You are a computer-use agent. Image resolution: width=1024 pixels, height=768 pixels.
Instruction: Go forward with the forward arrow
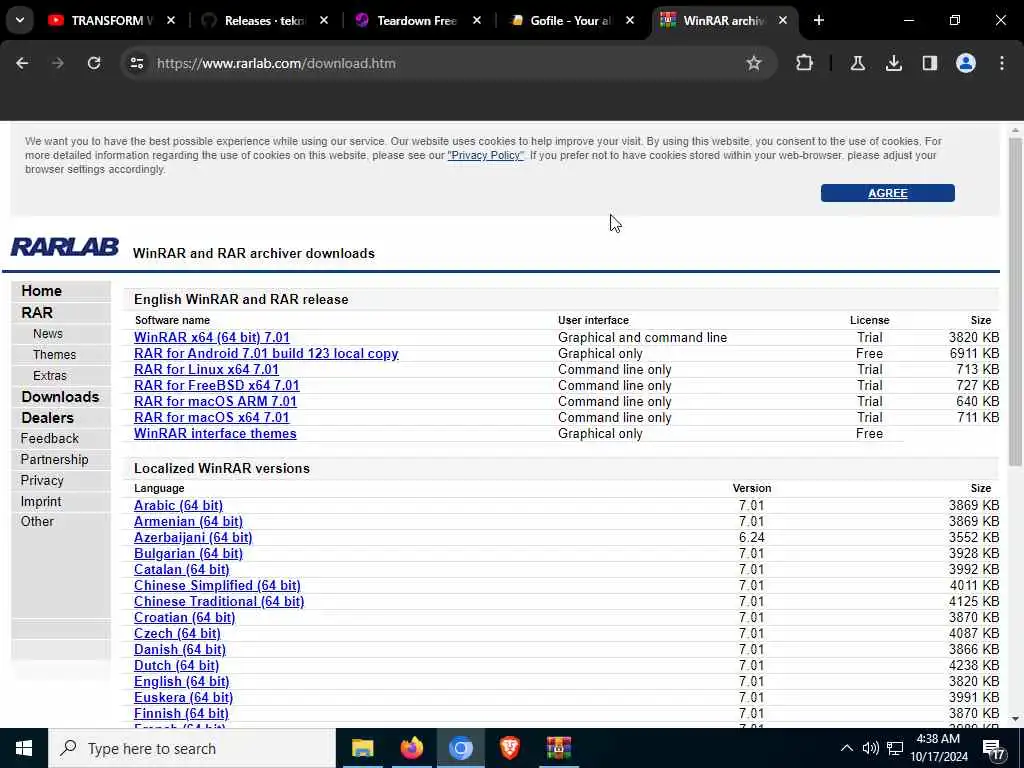coord(57,63)
